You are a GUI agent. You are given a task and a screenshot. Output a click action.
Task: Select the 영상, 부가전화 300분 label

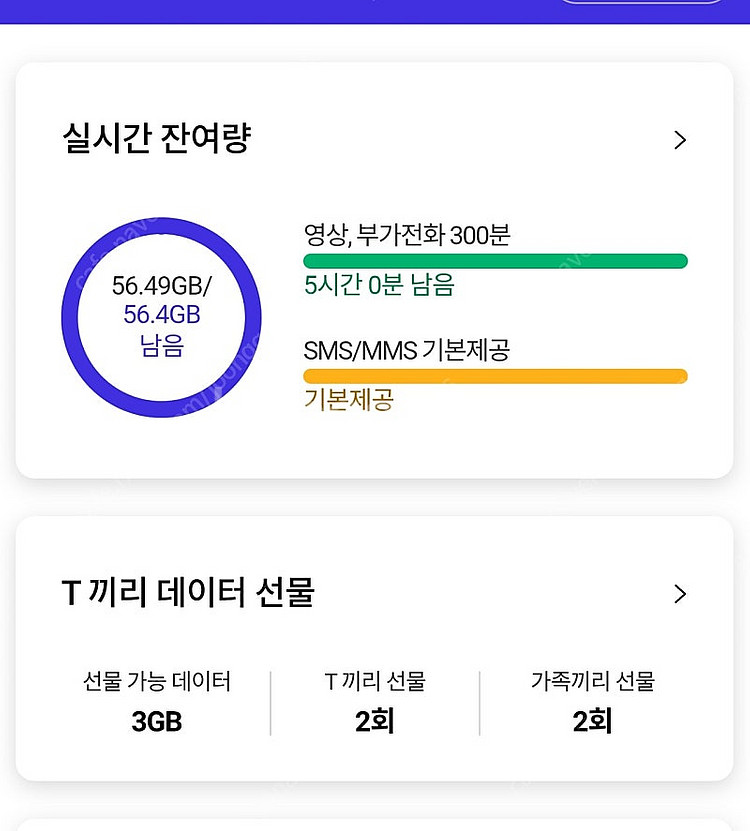click(407, 236)
